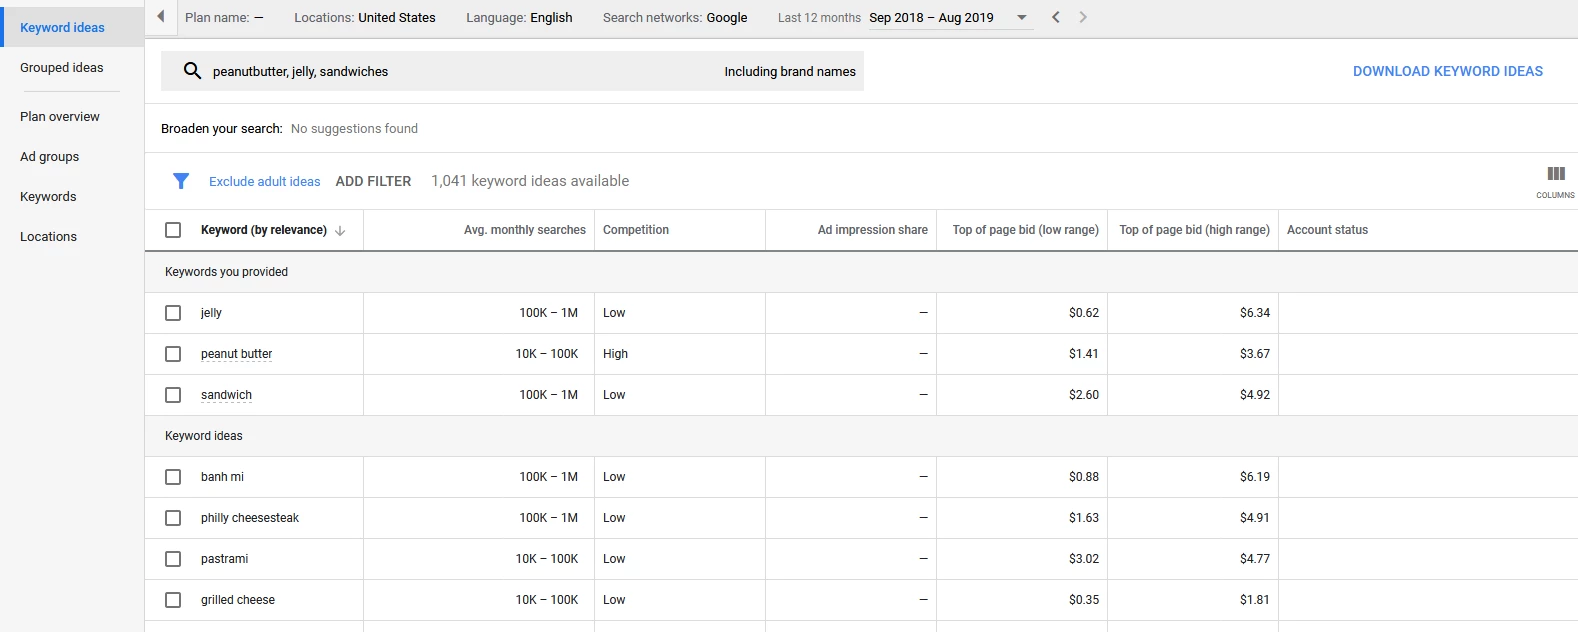
Task: Check the box for the jelly keyword
Action: (173, 313)
